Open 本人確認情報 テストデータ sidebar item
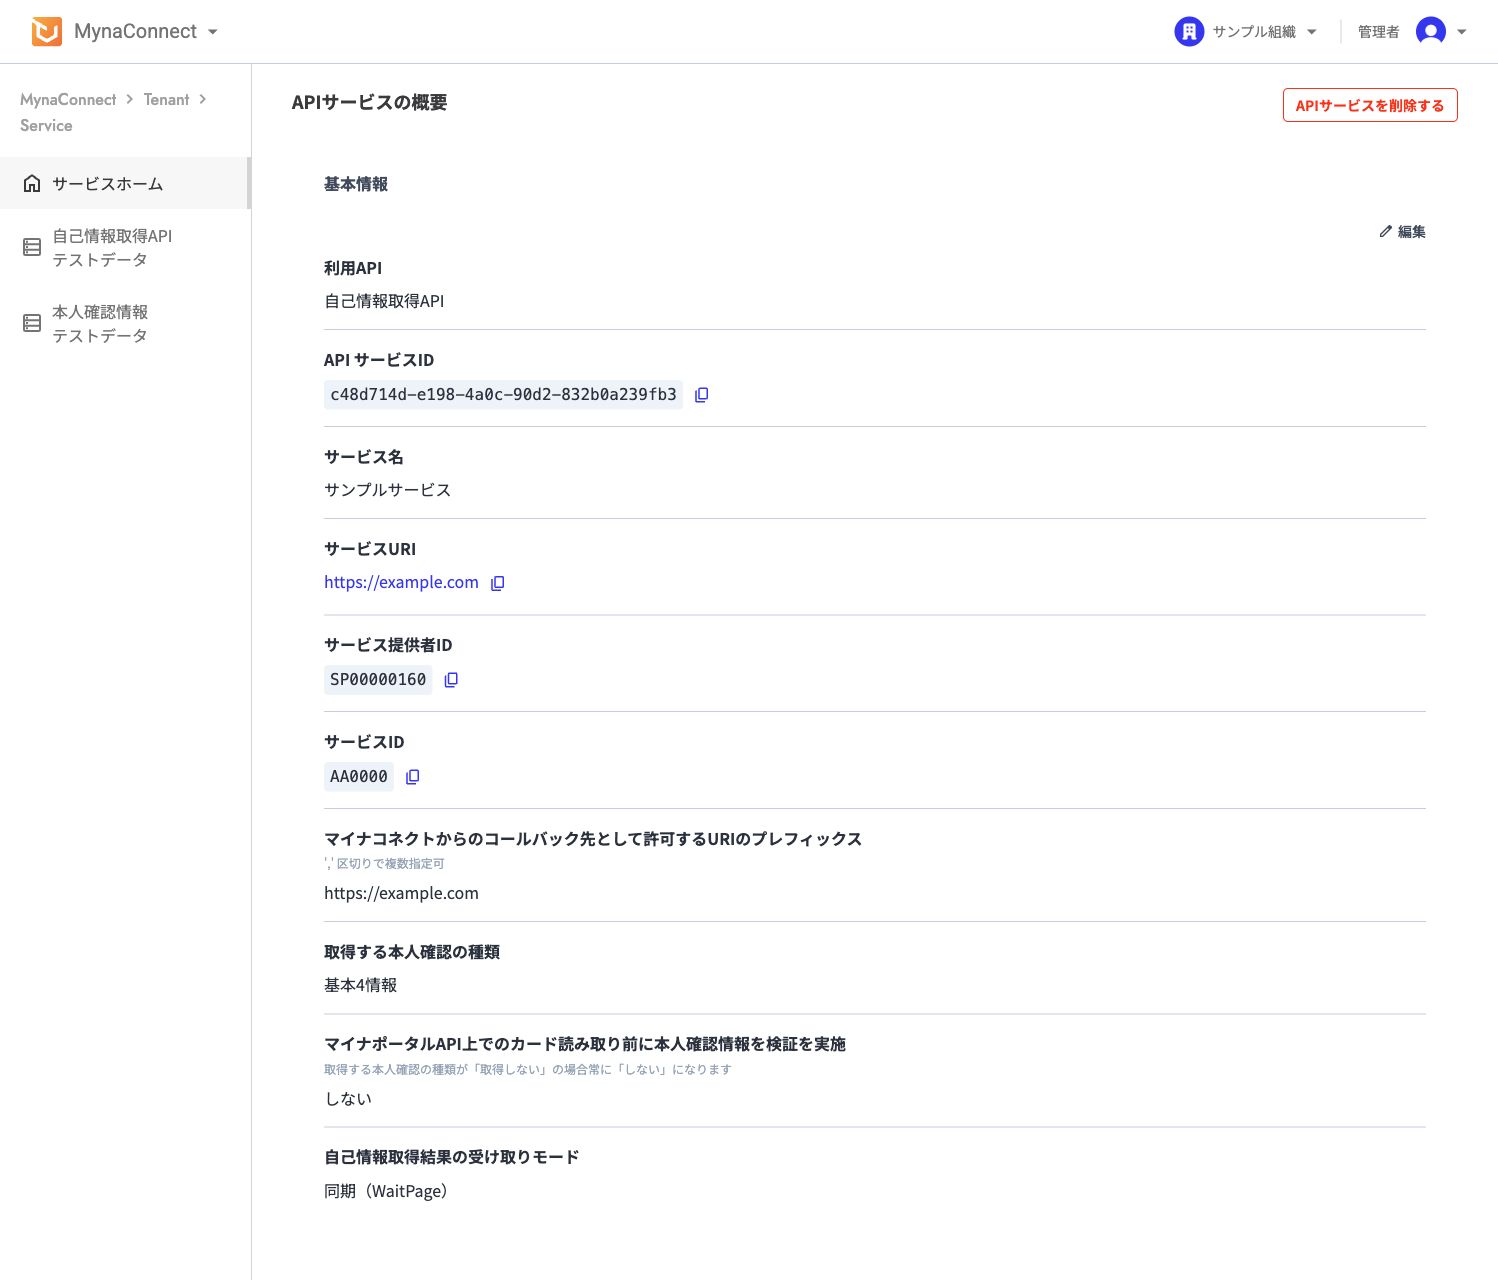1498x1280 pixels. 125,323
